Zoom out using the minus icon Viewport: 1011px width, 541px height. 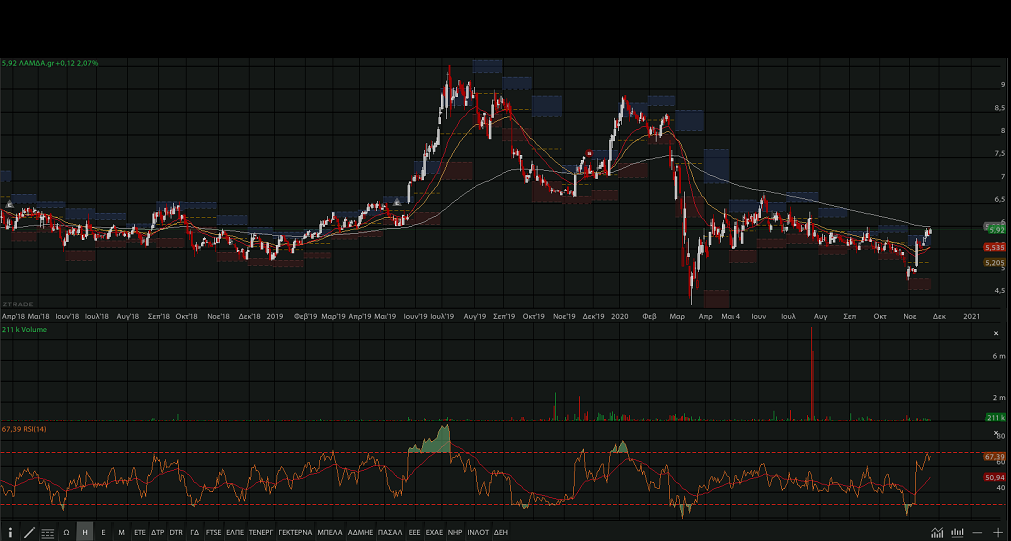[977, 532]
